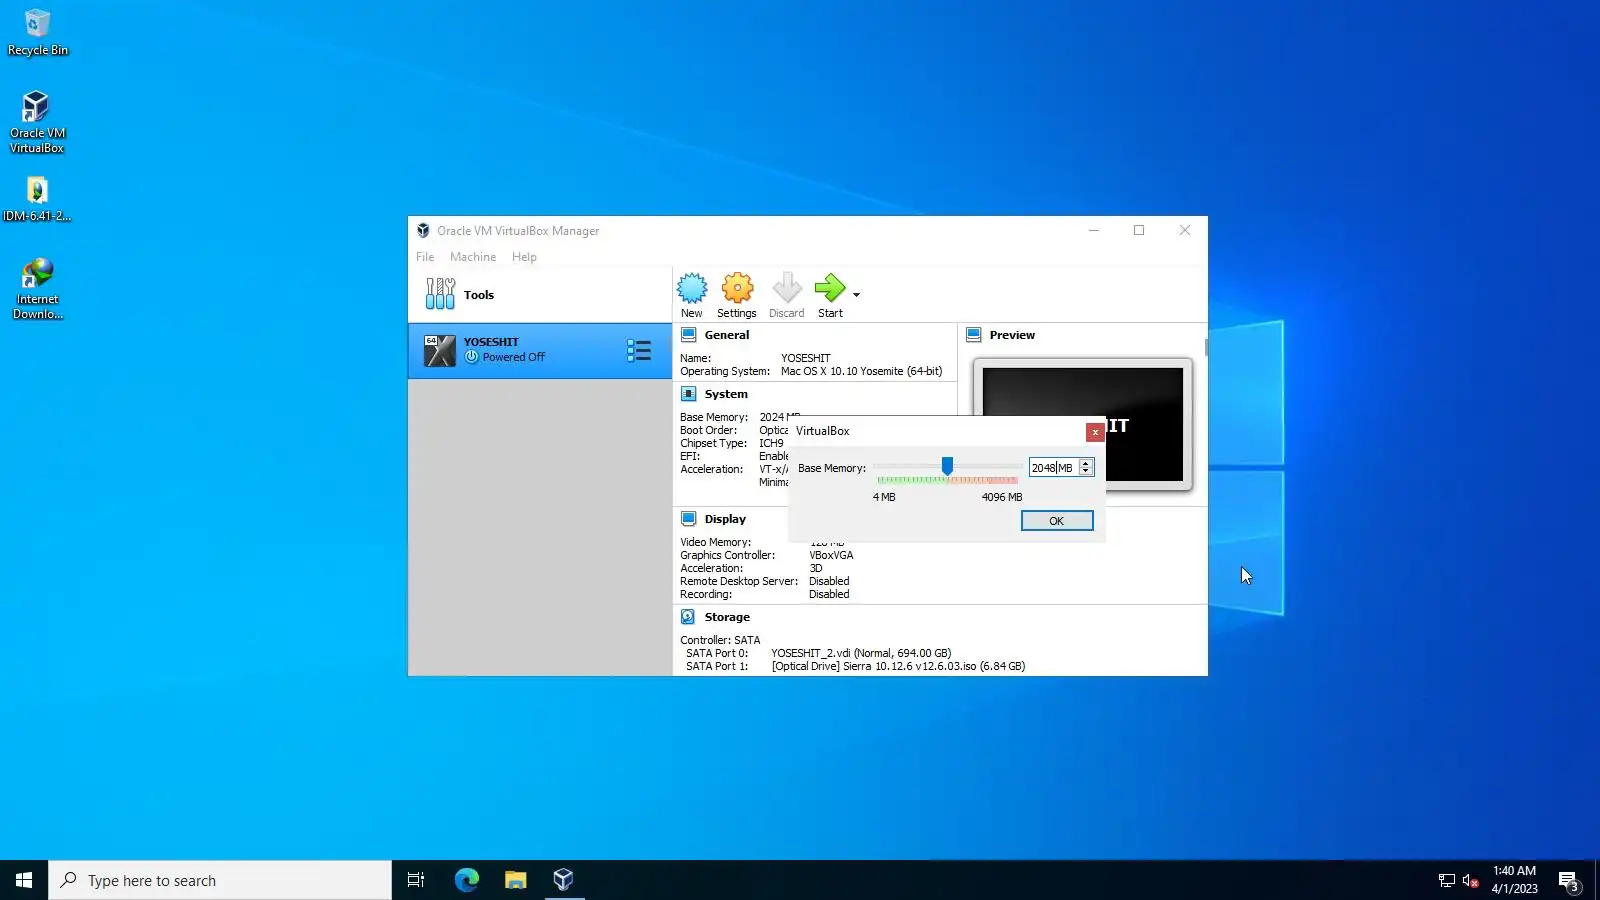Click the Preview panel monitor icon
This screenshot has width=1600, height=900.
(974, 335)
